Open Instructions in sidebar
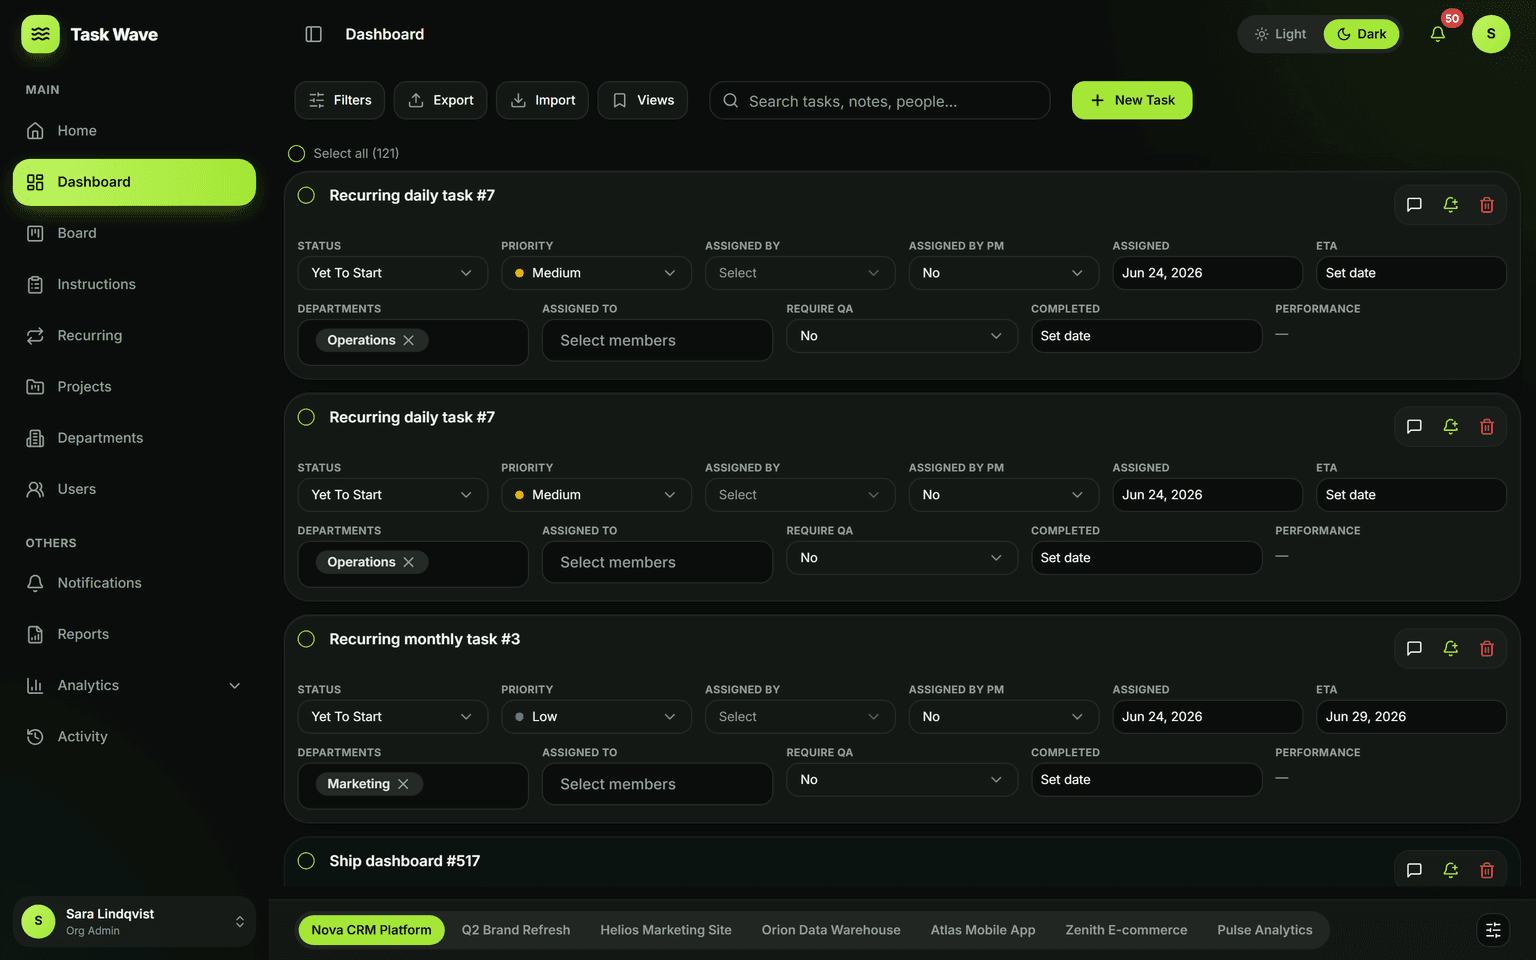Viewport: 1536px width, 960px height. (x=134, y=284)
